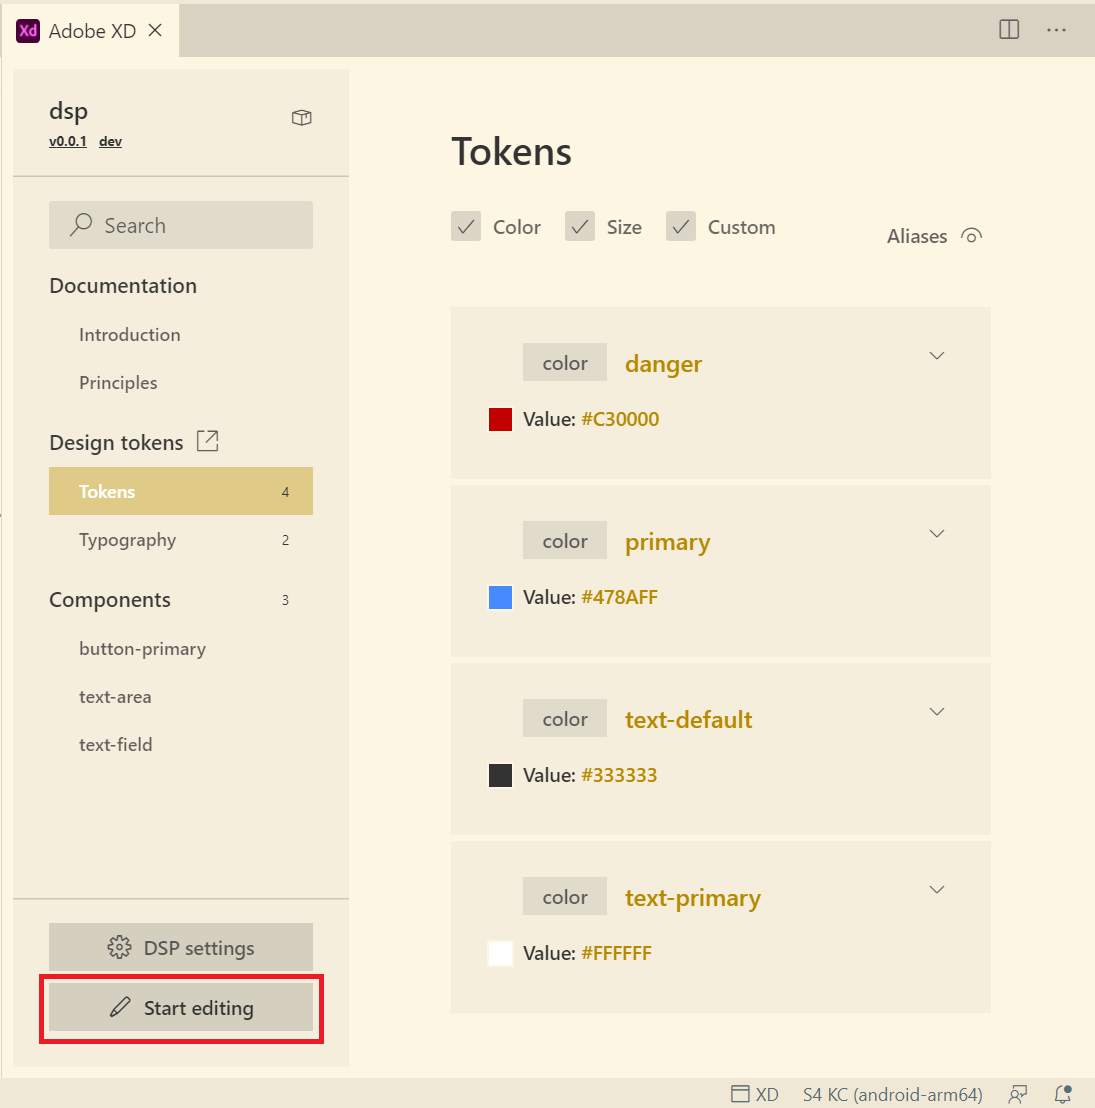Open the Introduction documentation page

pyautogui.click(x=130, y=334)
